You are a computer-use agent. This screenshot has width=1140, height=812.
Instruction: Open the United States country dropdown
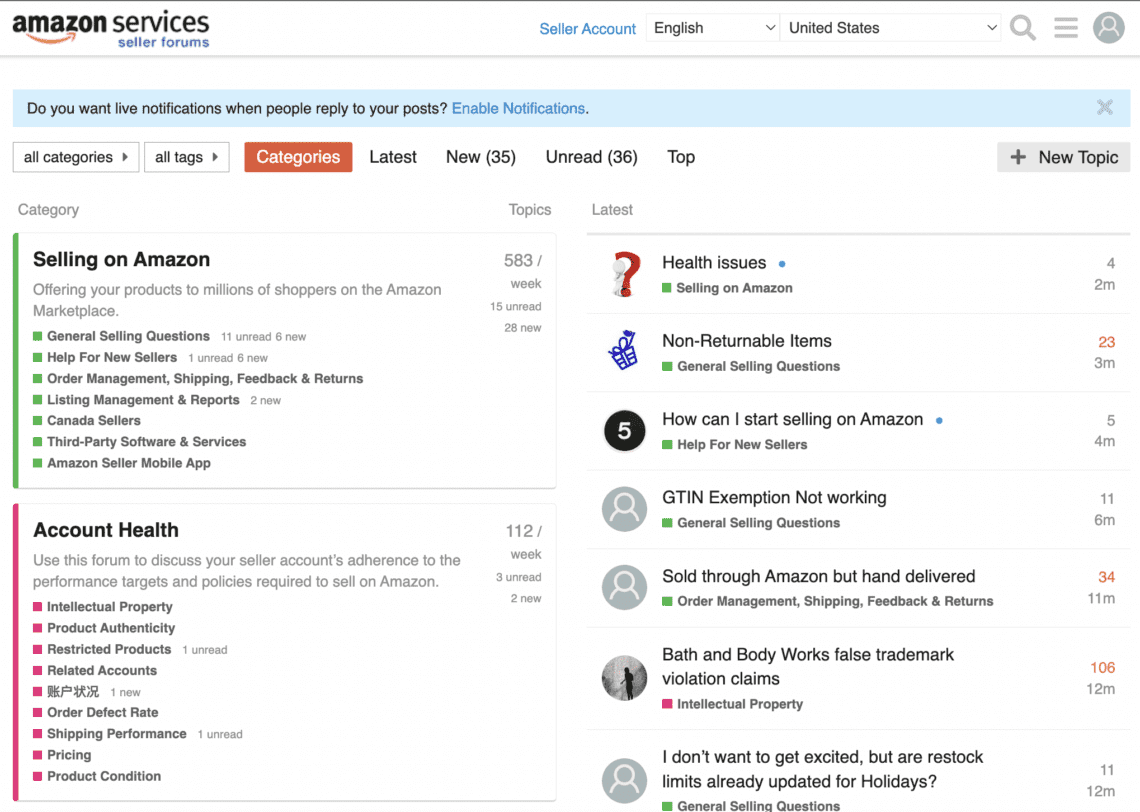891,27
